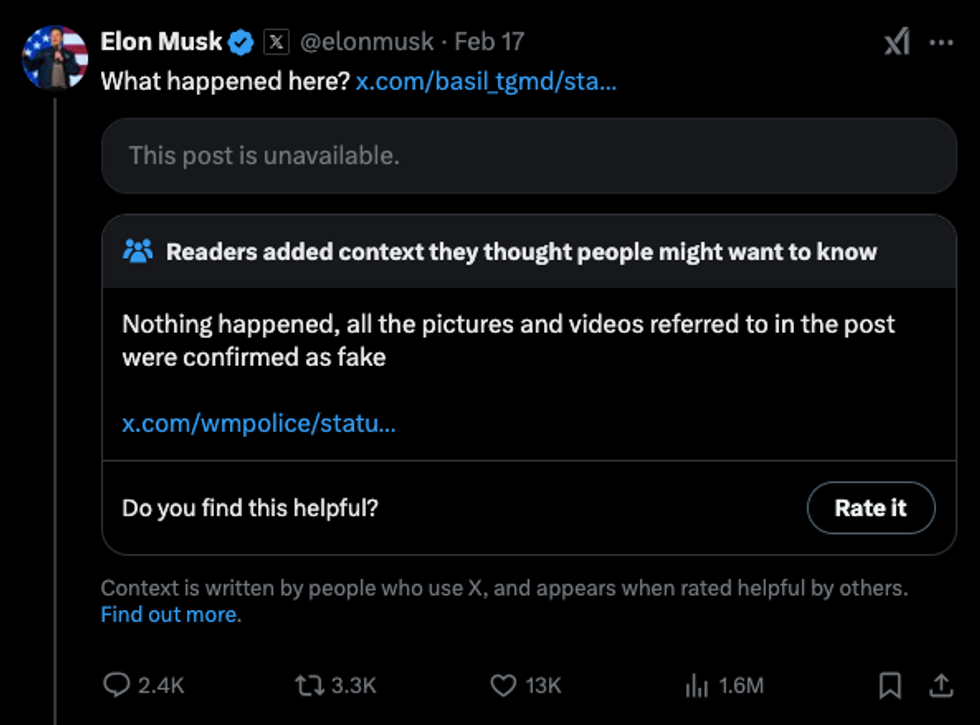This screenshot has height=725, width=980.
Task: Open the x.com/wmpolice source link
Action: pos(259,423)
